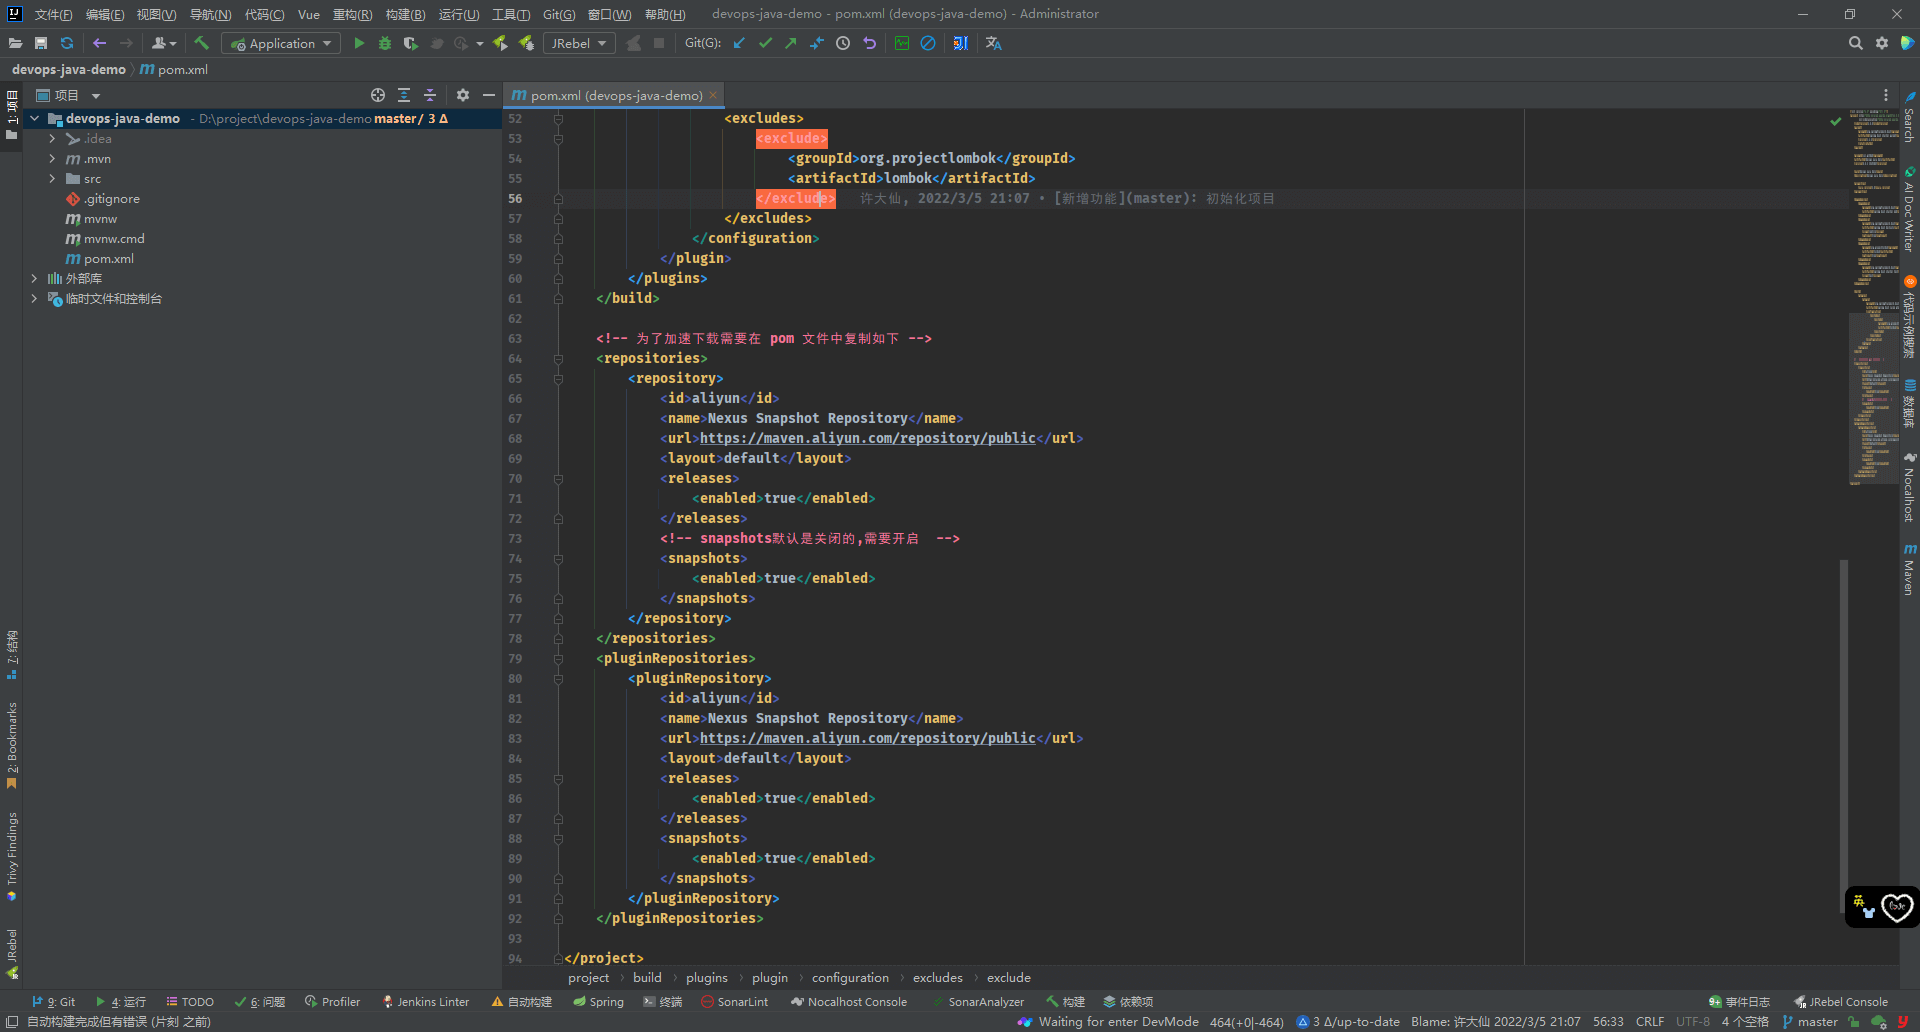Open editor tab options three-dot icon
1920x1032 pixels.
point(1886,95)
